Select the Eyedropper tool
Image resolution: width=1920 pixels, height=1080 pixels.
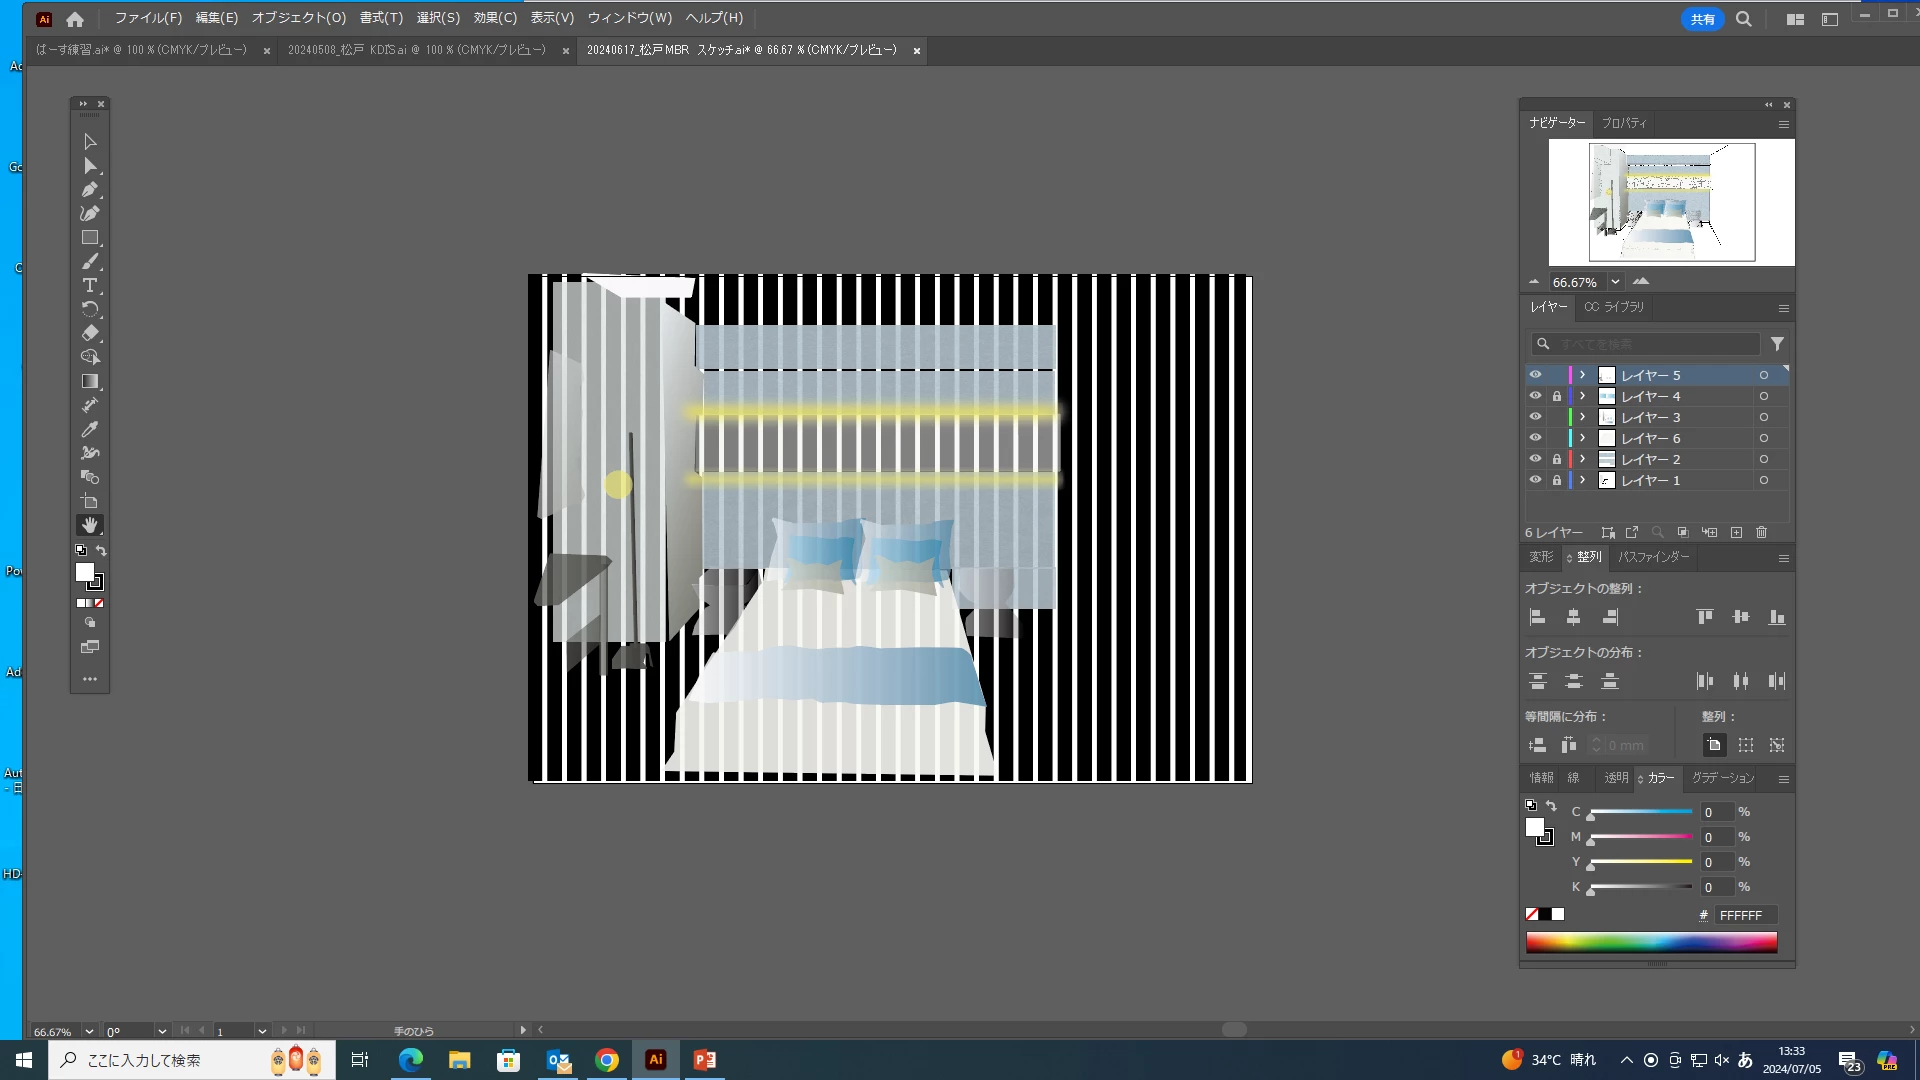click(x=89, y=429)
